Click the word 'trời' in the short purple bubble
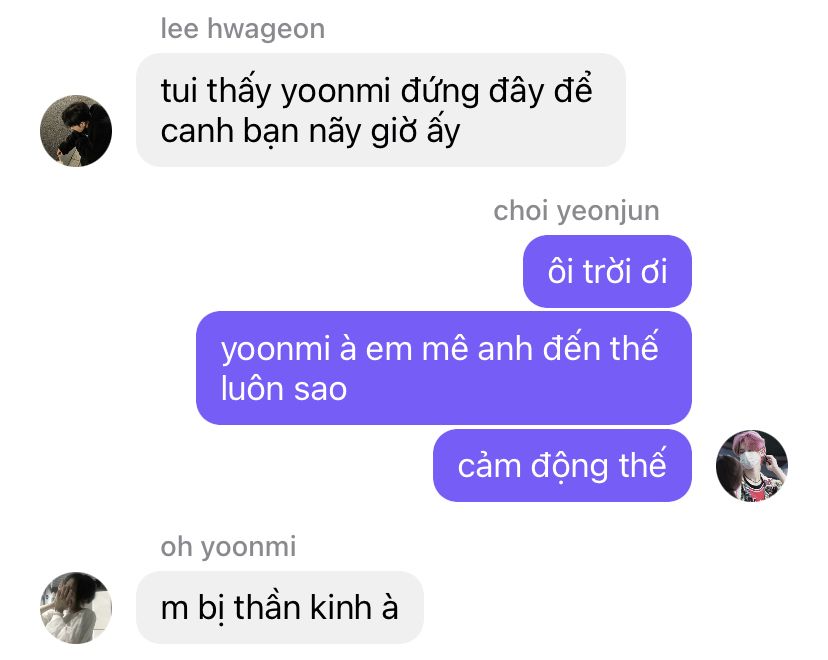Viewport: 828px width, 660px height. tap(607, 271)
